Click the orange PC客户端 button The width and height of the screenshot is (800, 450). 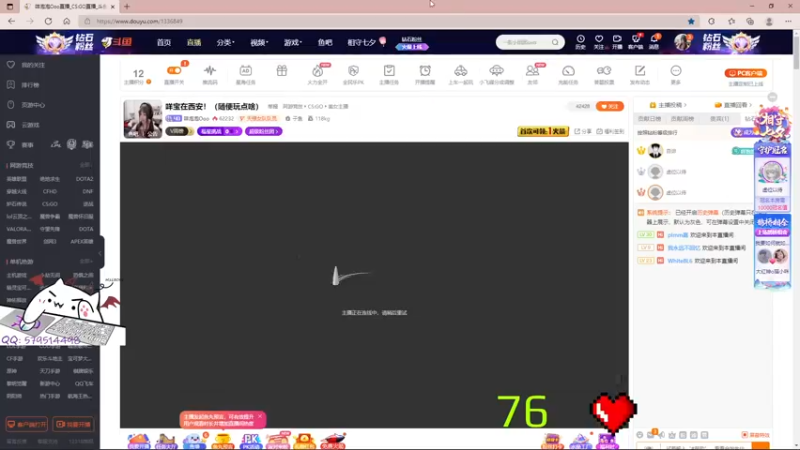tap(745, 73)
